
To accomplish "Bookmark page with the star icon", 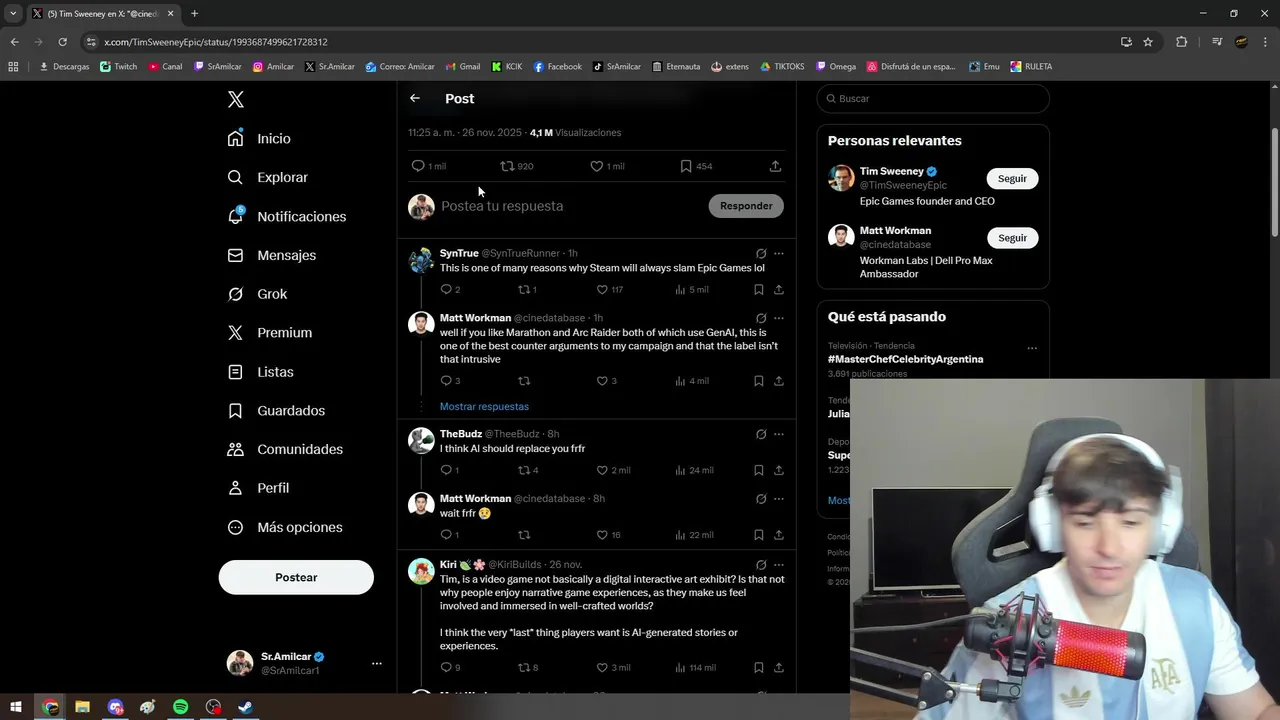I will click(x=1148, y=42).
